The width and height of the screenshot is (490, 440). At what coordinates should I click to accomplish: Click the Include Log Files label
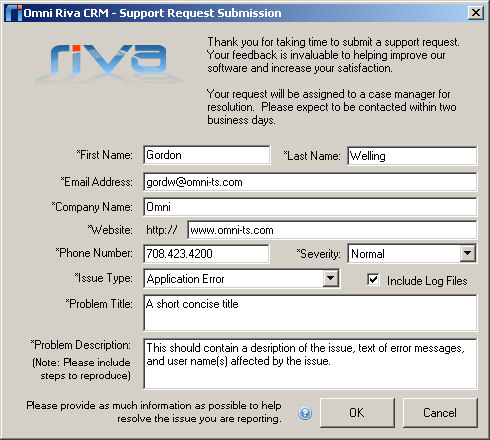click(x=427, y=281)
